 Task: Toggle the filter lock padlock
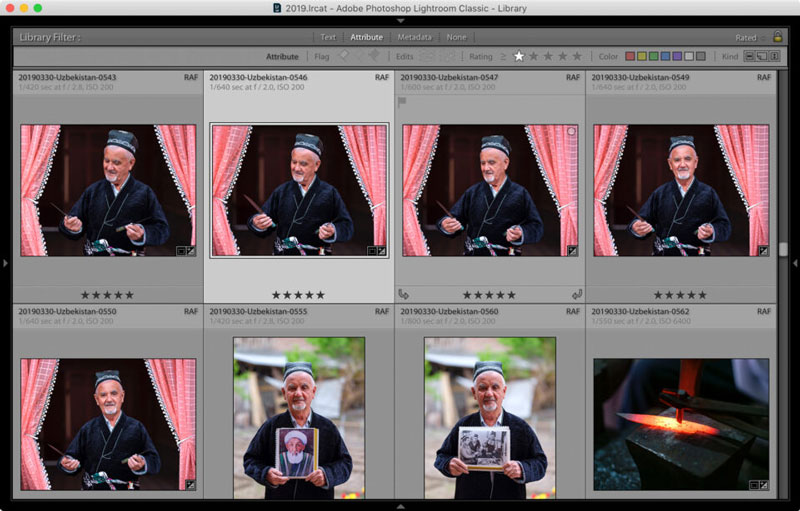click(778, 37)
